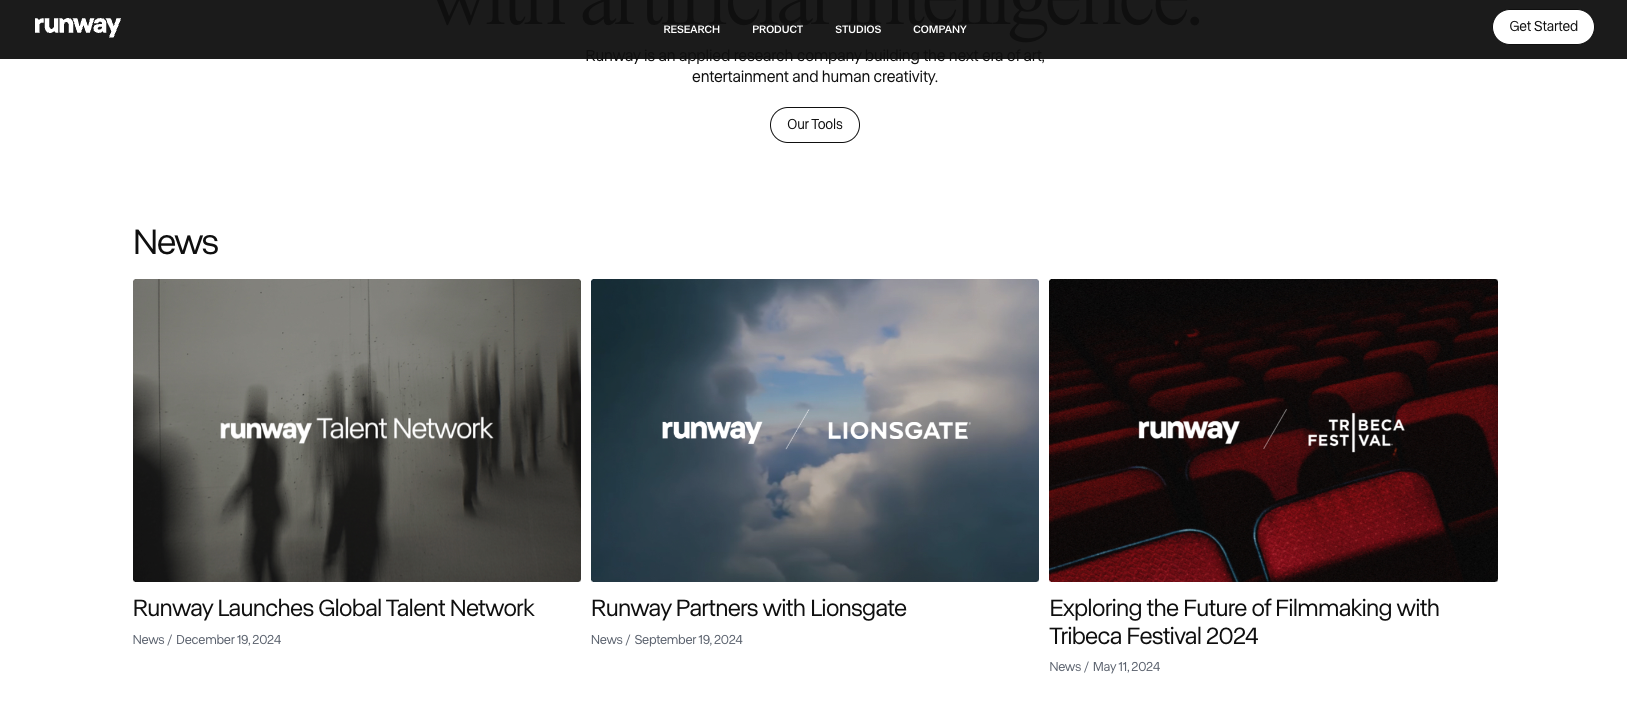Image resolution: width=1627 pixels, height=715 pixels.
Task: Click the News tag under the Tribeca article
Action: 1064,667
